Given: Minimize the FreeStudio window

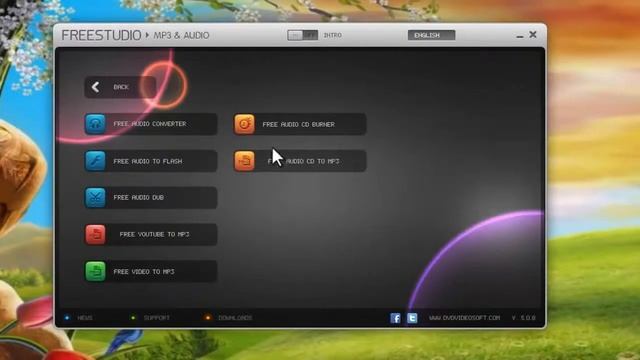Looking at the screenshot, I should (520, 36).
